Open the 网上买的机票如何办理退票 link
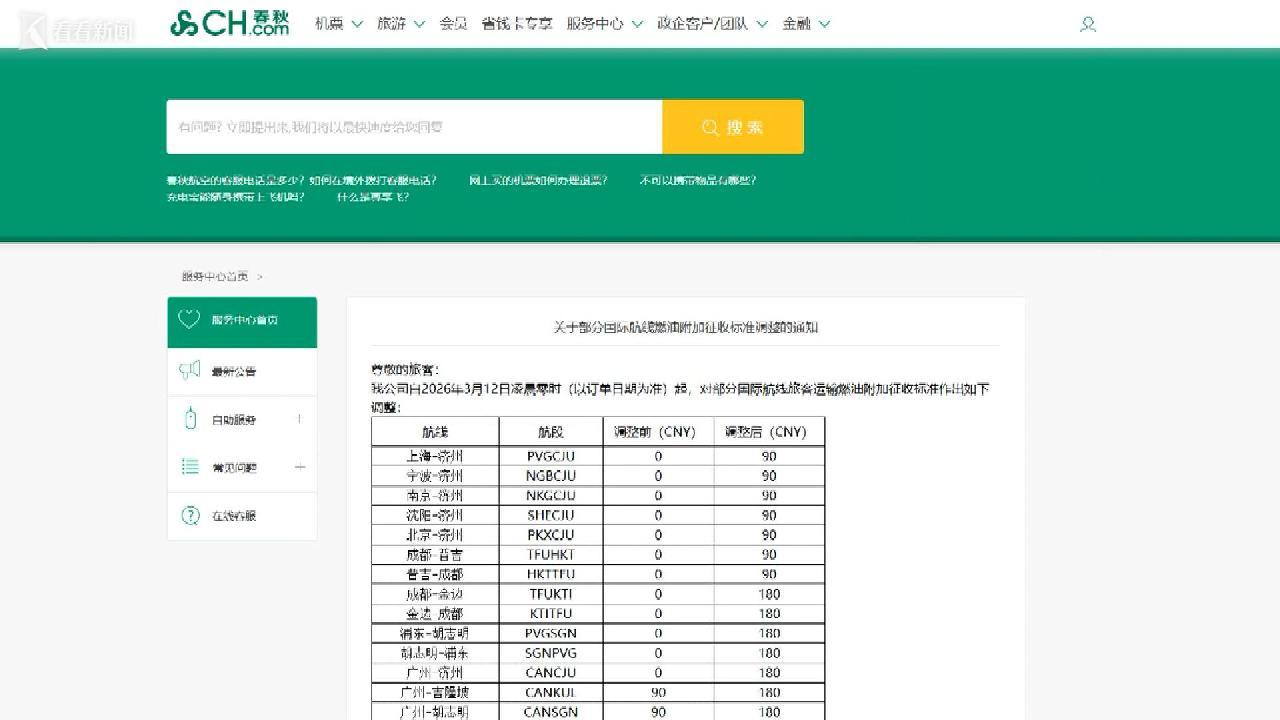Screen dimensions: 1280x720 (538, 181)
